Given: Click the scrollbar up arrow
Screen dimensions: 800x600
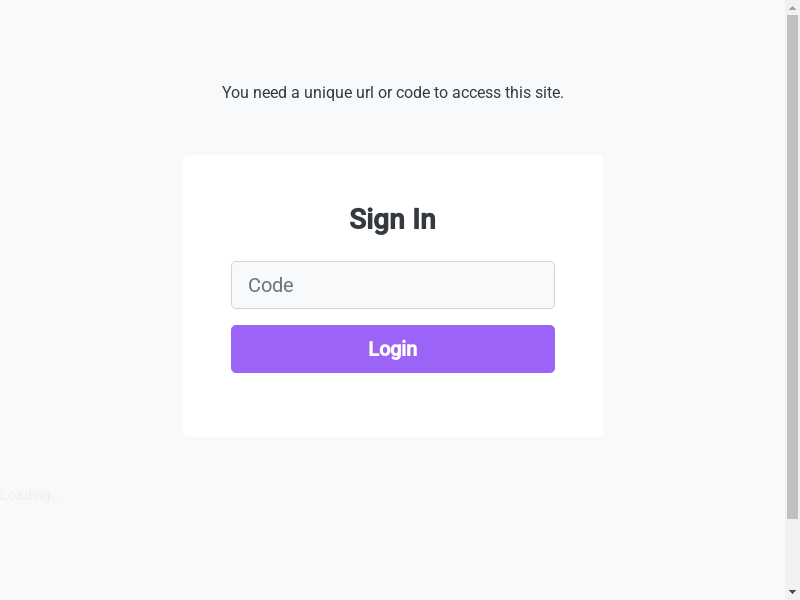Looking at the screenshot, I should (x=792, y=8).
